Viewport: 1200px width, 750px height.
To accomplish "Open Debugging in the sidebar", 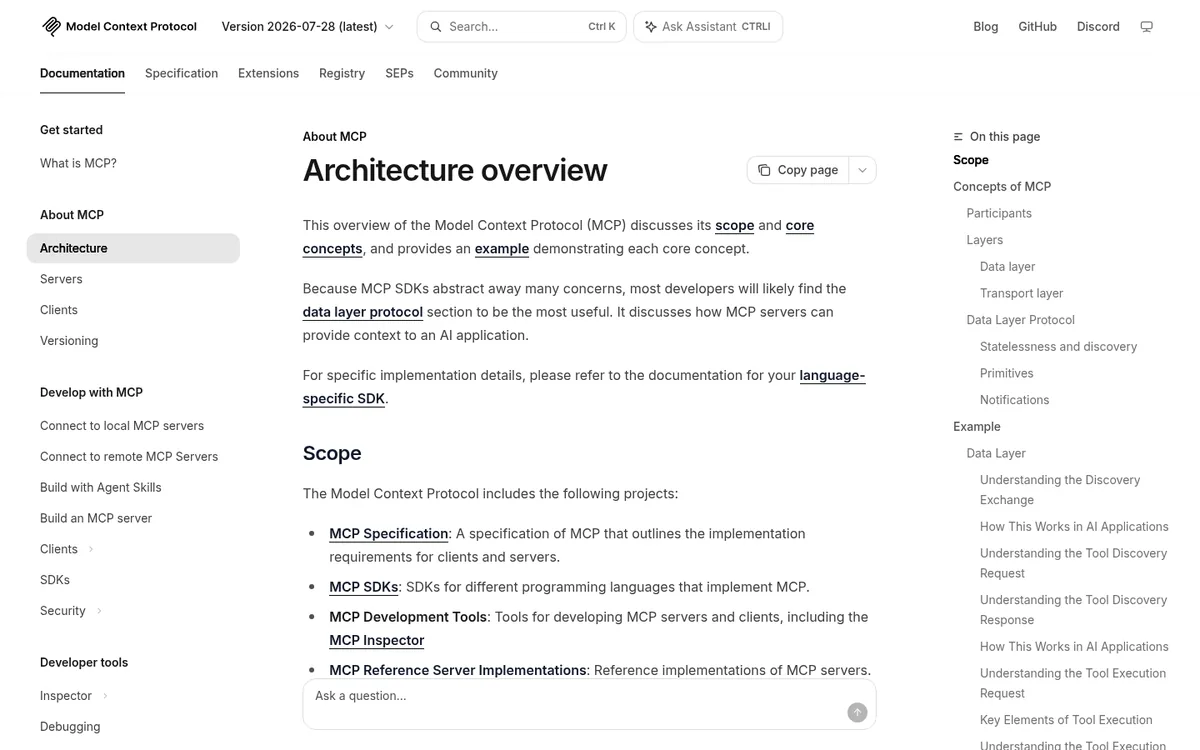I will (x=70, y=727).
